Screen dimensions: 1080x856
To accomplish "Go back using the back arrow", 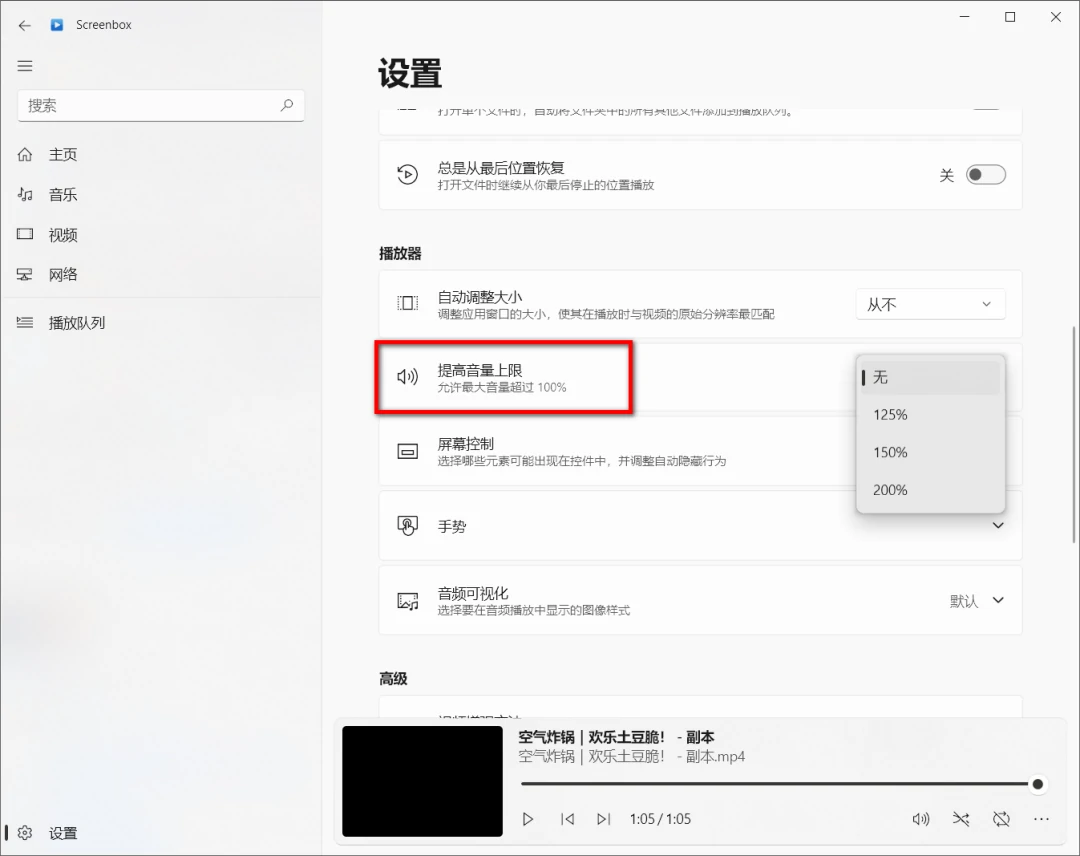I will pos(25,25).
